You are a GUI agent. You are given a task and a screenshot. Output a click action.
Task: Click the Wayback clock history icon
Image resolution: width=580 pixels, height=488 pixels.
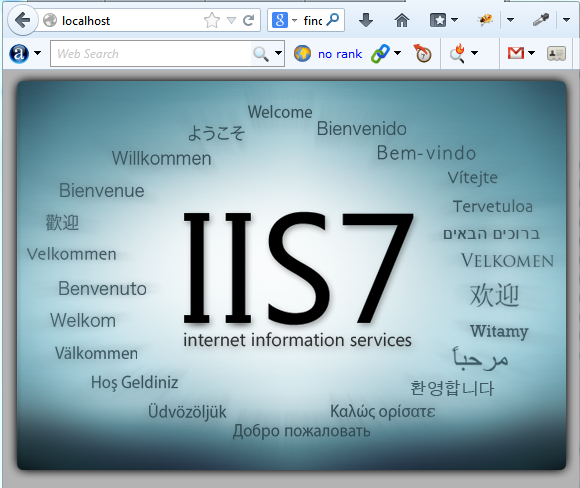point(422,53)
